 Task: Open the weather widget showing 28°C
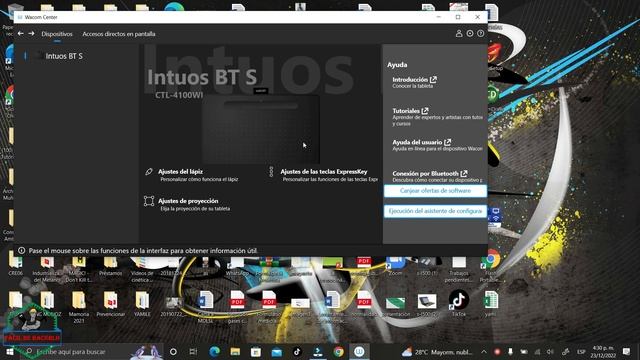437,352
